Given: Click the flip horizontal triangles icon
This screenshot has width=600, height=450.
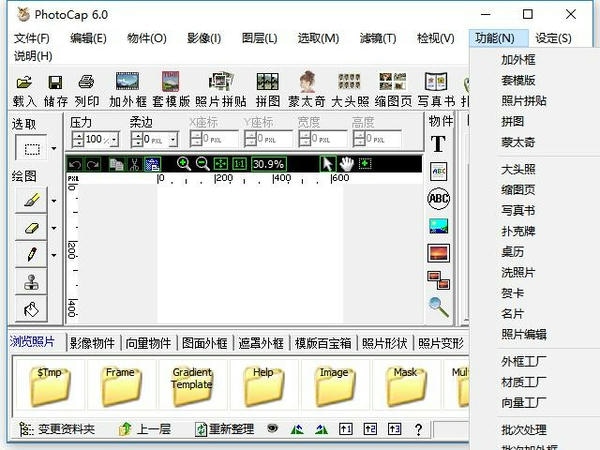Looking at the screenshot, I should [x=297, y=429].
